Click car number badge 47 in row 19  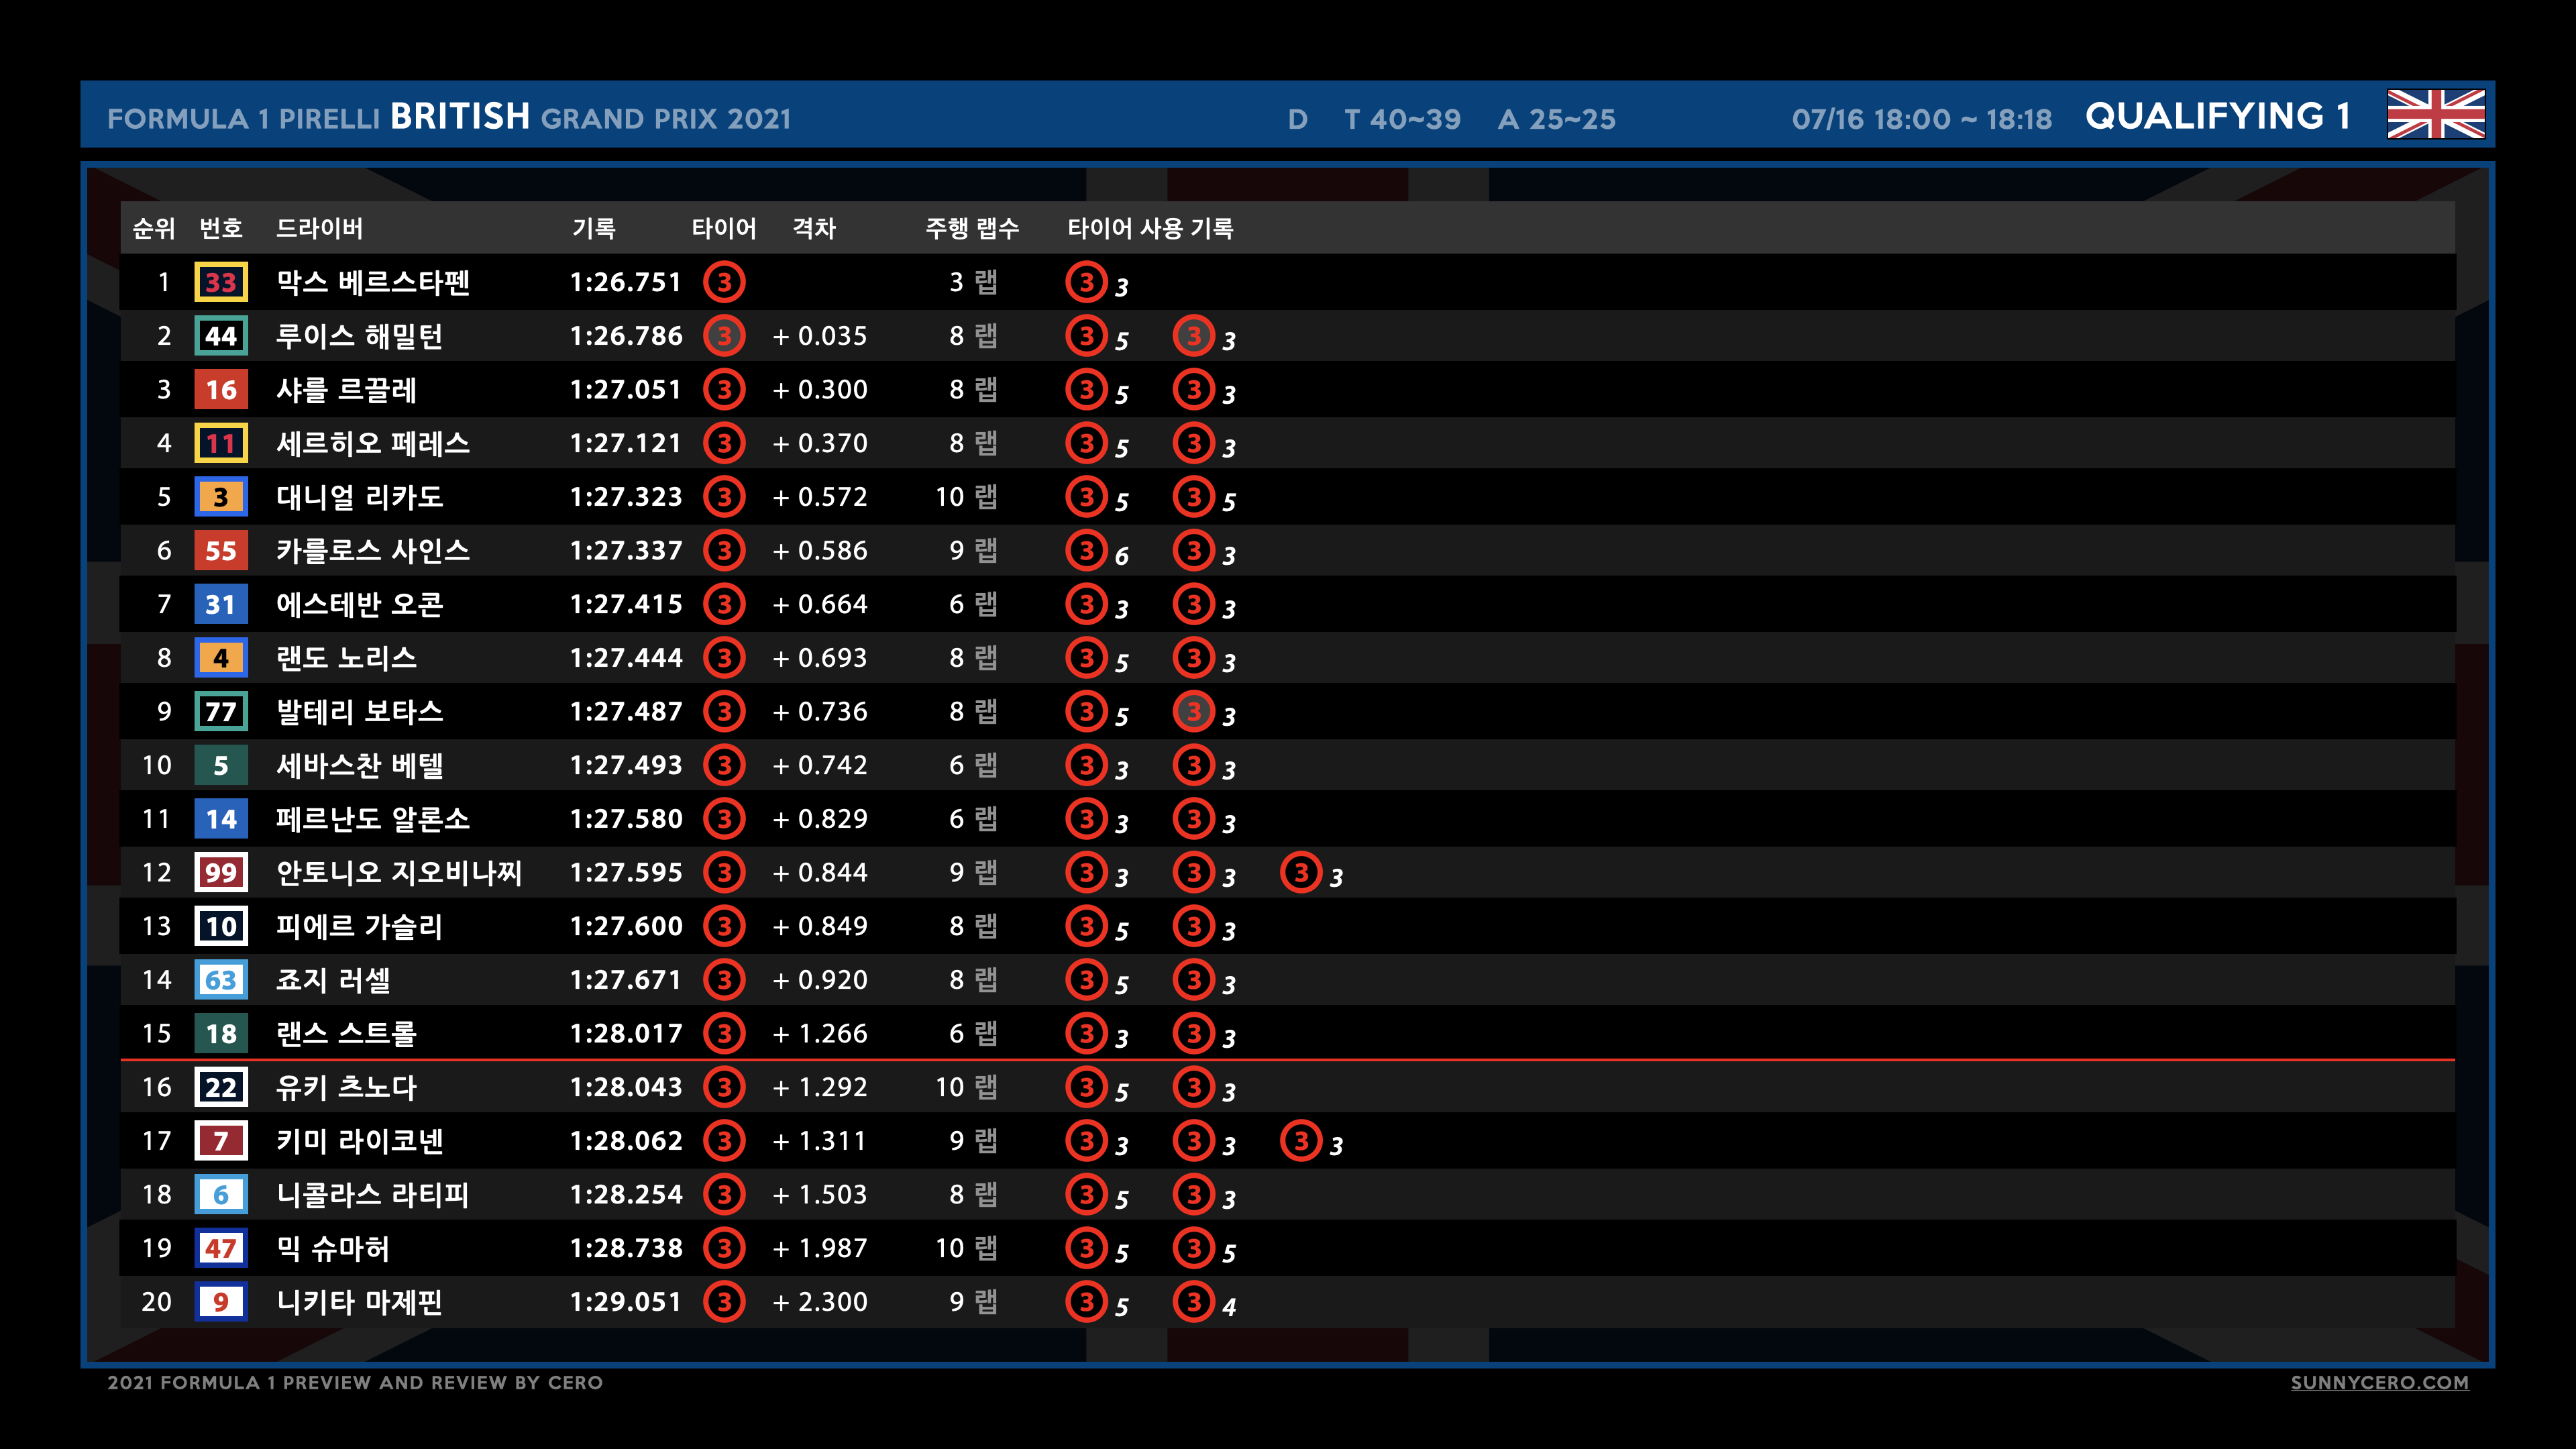tap(221, 1248)
